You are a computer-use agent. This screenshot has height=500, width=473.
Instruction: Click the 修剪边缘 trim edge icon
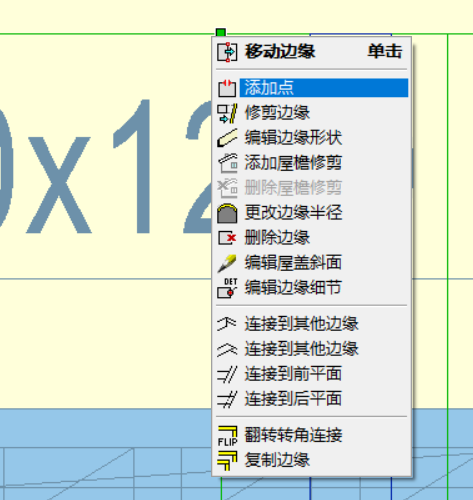pyautogui.click(x=227, y=113)
